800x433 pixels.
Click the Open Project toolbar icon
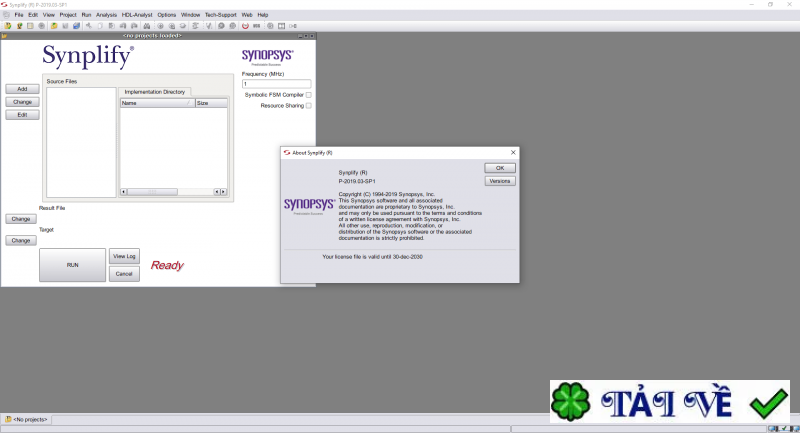[8, 26]
